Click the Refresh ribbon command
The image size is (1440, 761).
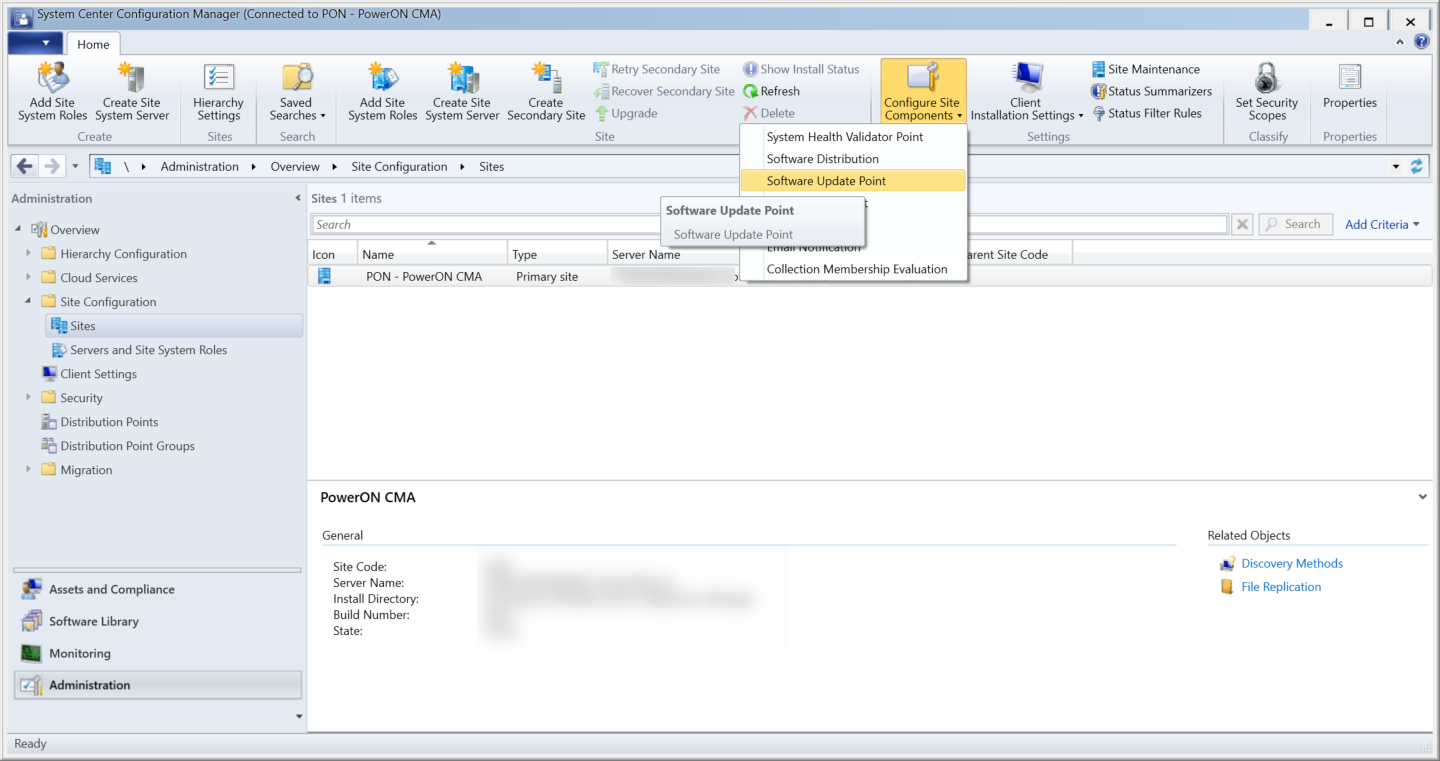[771, 91]
